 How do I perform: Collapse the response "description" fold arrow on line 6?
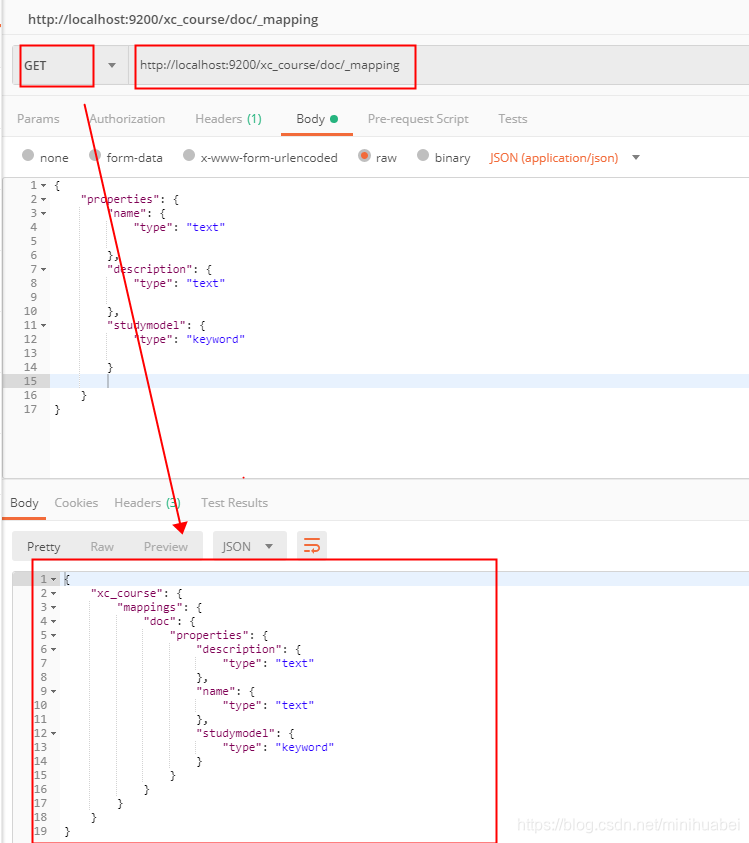point(53,649)
